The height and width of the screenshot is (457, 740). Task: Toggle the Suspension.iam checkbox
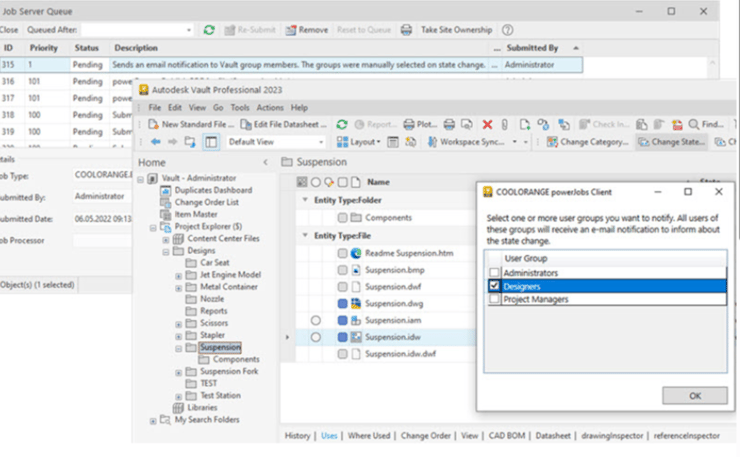coord(343,321)
